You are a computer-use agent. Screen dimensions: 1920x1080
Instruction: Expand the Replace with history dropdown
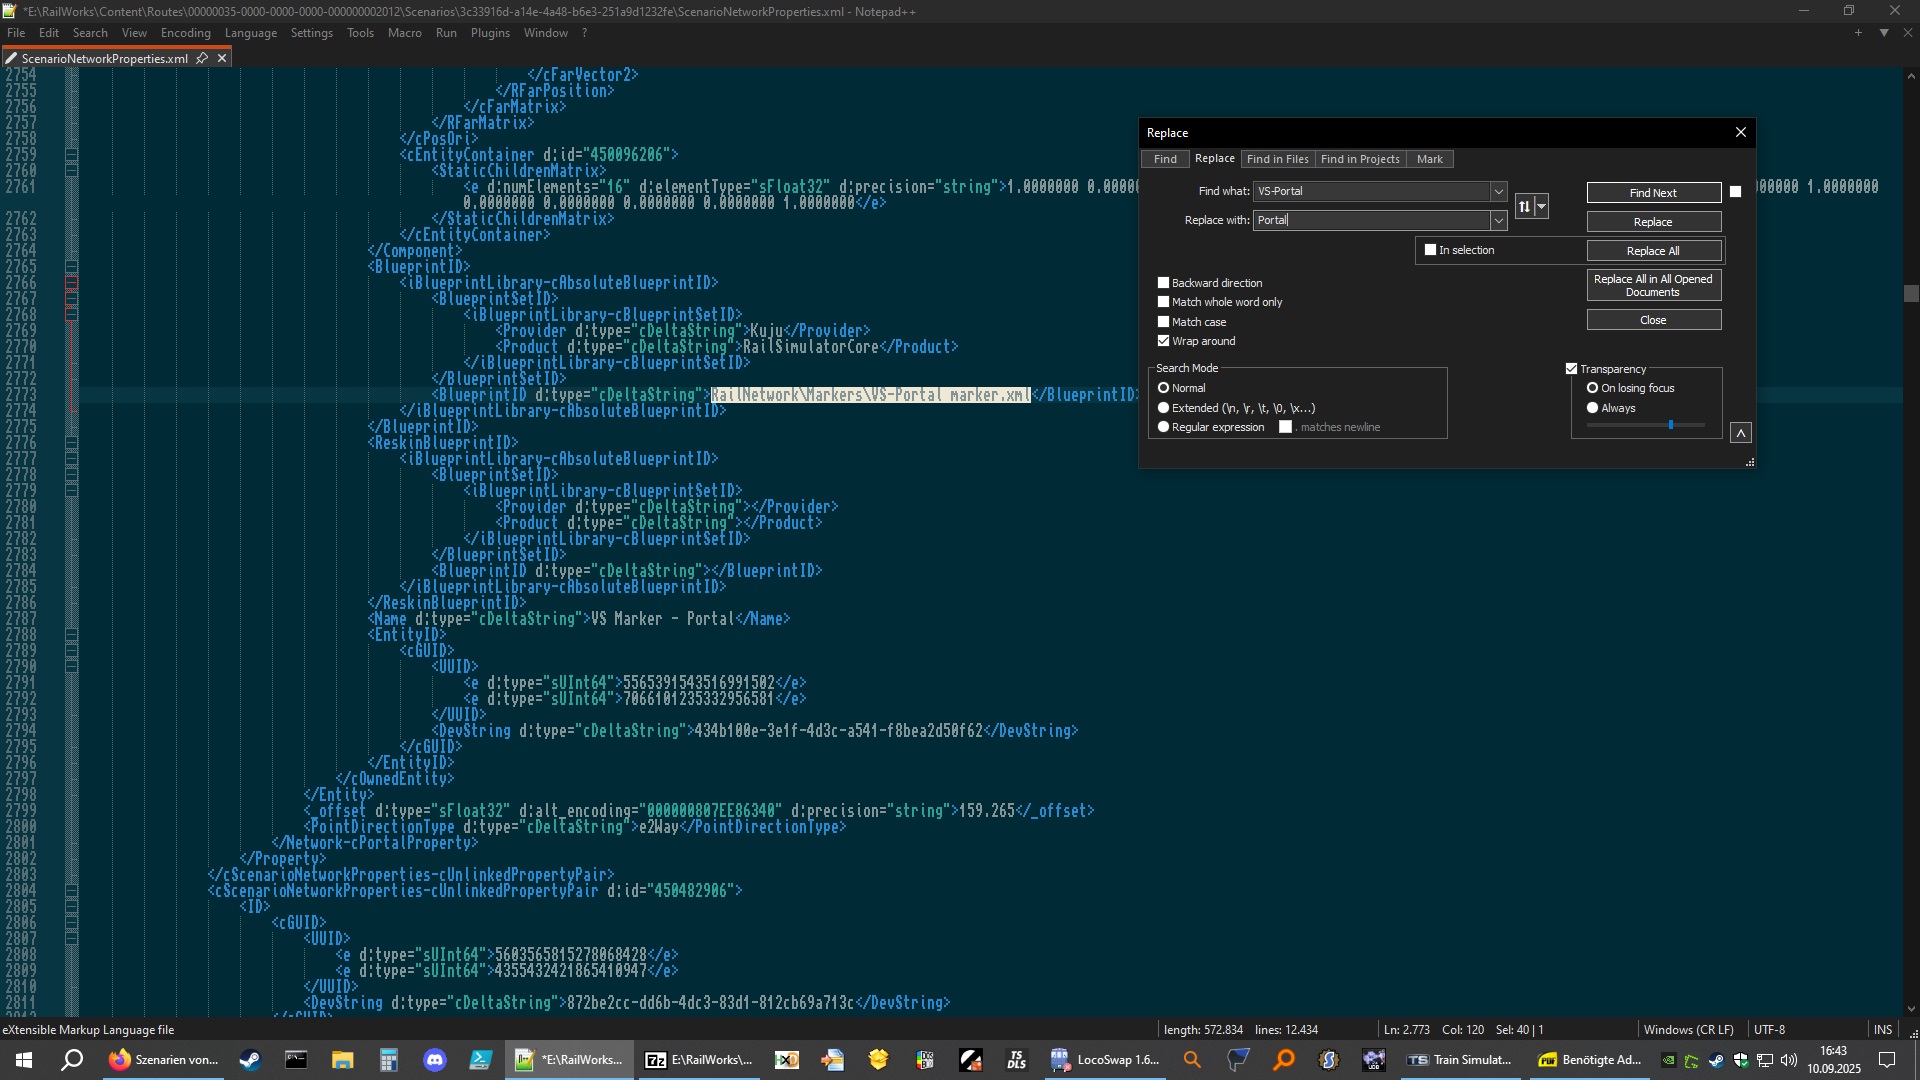pos(1498,220)
